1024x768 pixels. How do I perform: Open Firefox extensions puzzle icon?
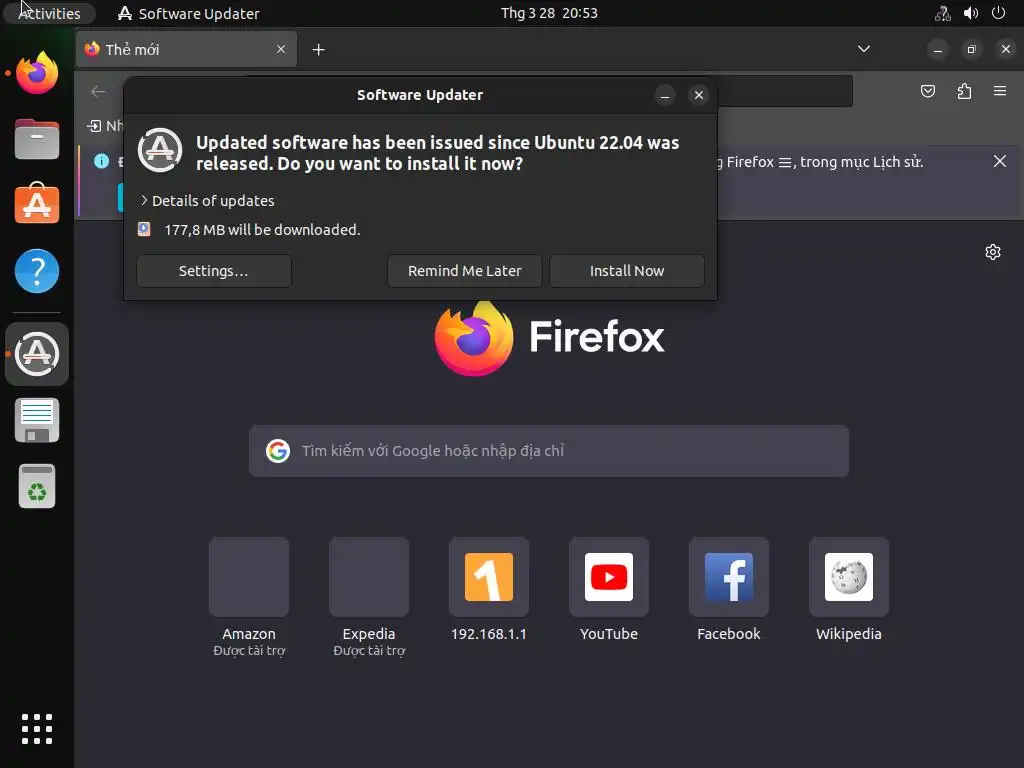pos(964,91)
